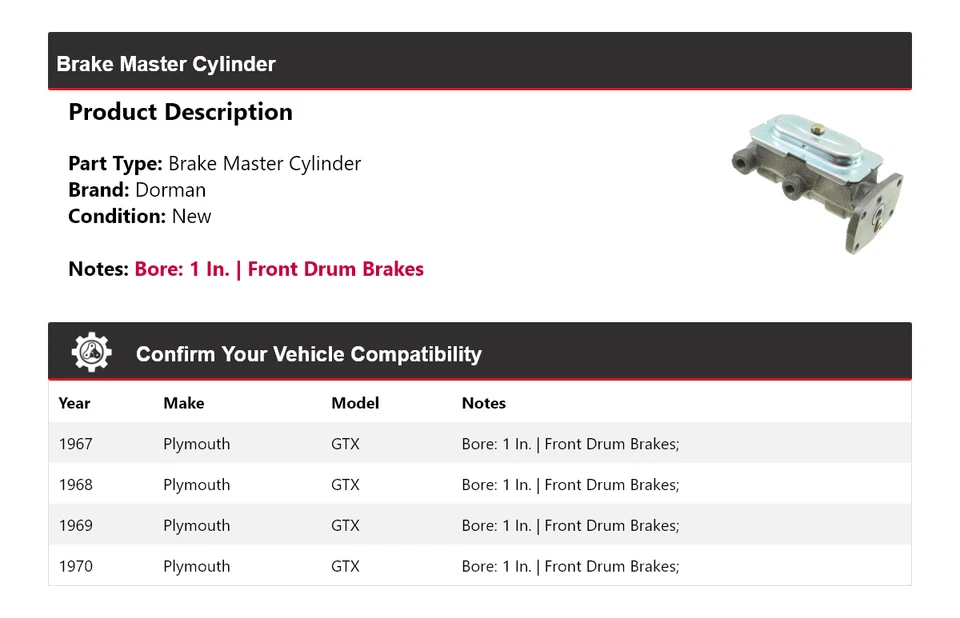Click the Confirm Your Vehicle Compatibility heading
The height and width of the screenshot is (618, 960).
[x=308, y=354]
